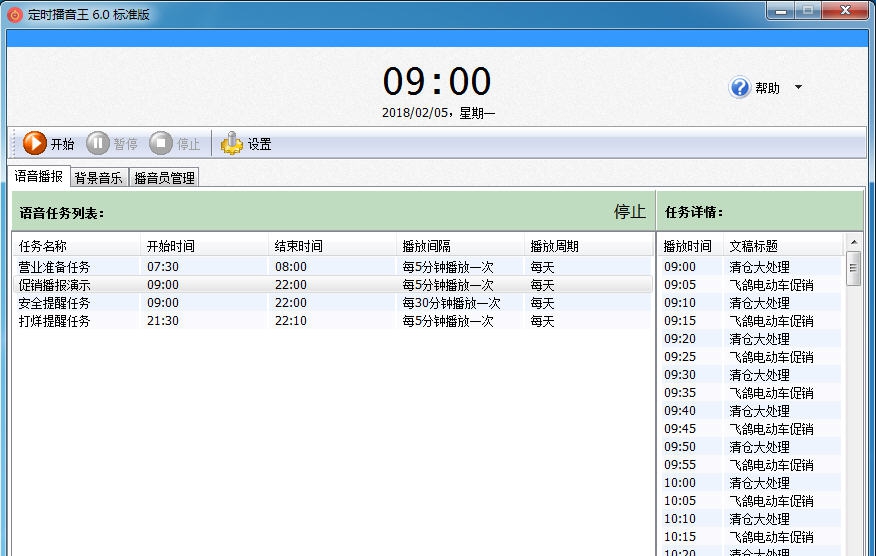This screenshot has height=556, width=876.
Task: Switch to the 语音播报 tab
Action: point(39,176)
